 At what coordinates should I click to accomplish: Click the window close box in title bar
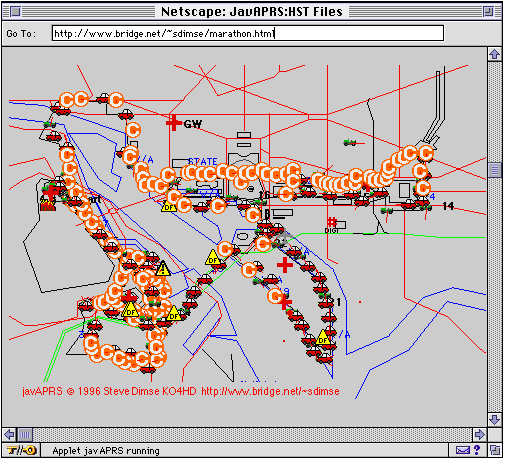click(x=15, y=12)
